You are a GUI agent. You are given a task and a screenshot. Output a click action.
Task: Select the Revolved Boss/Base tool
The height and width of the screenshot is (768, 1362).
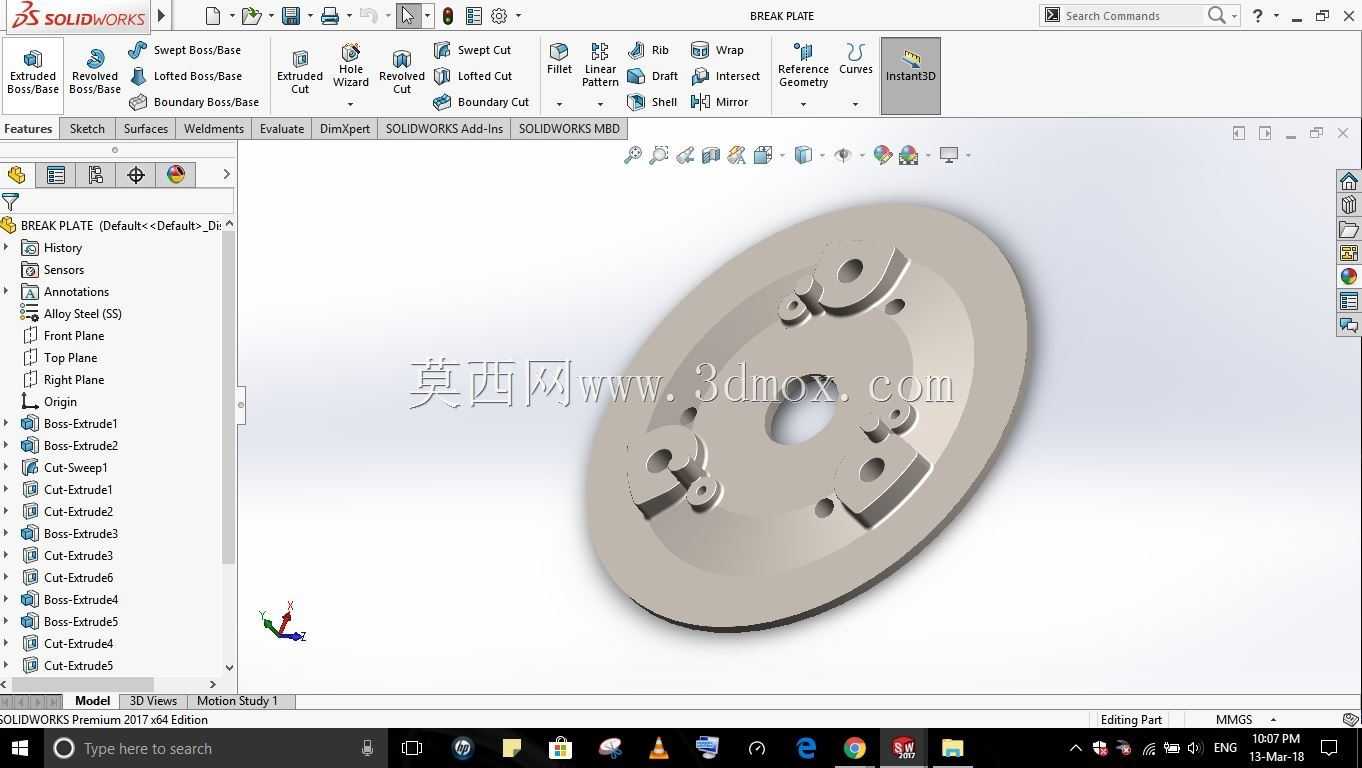[x=95, y=73]
